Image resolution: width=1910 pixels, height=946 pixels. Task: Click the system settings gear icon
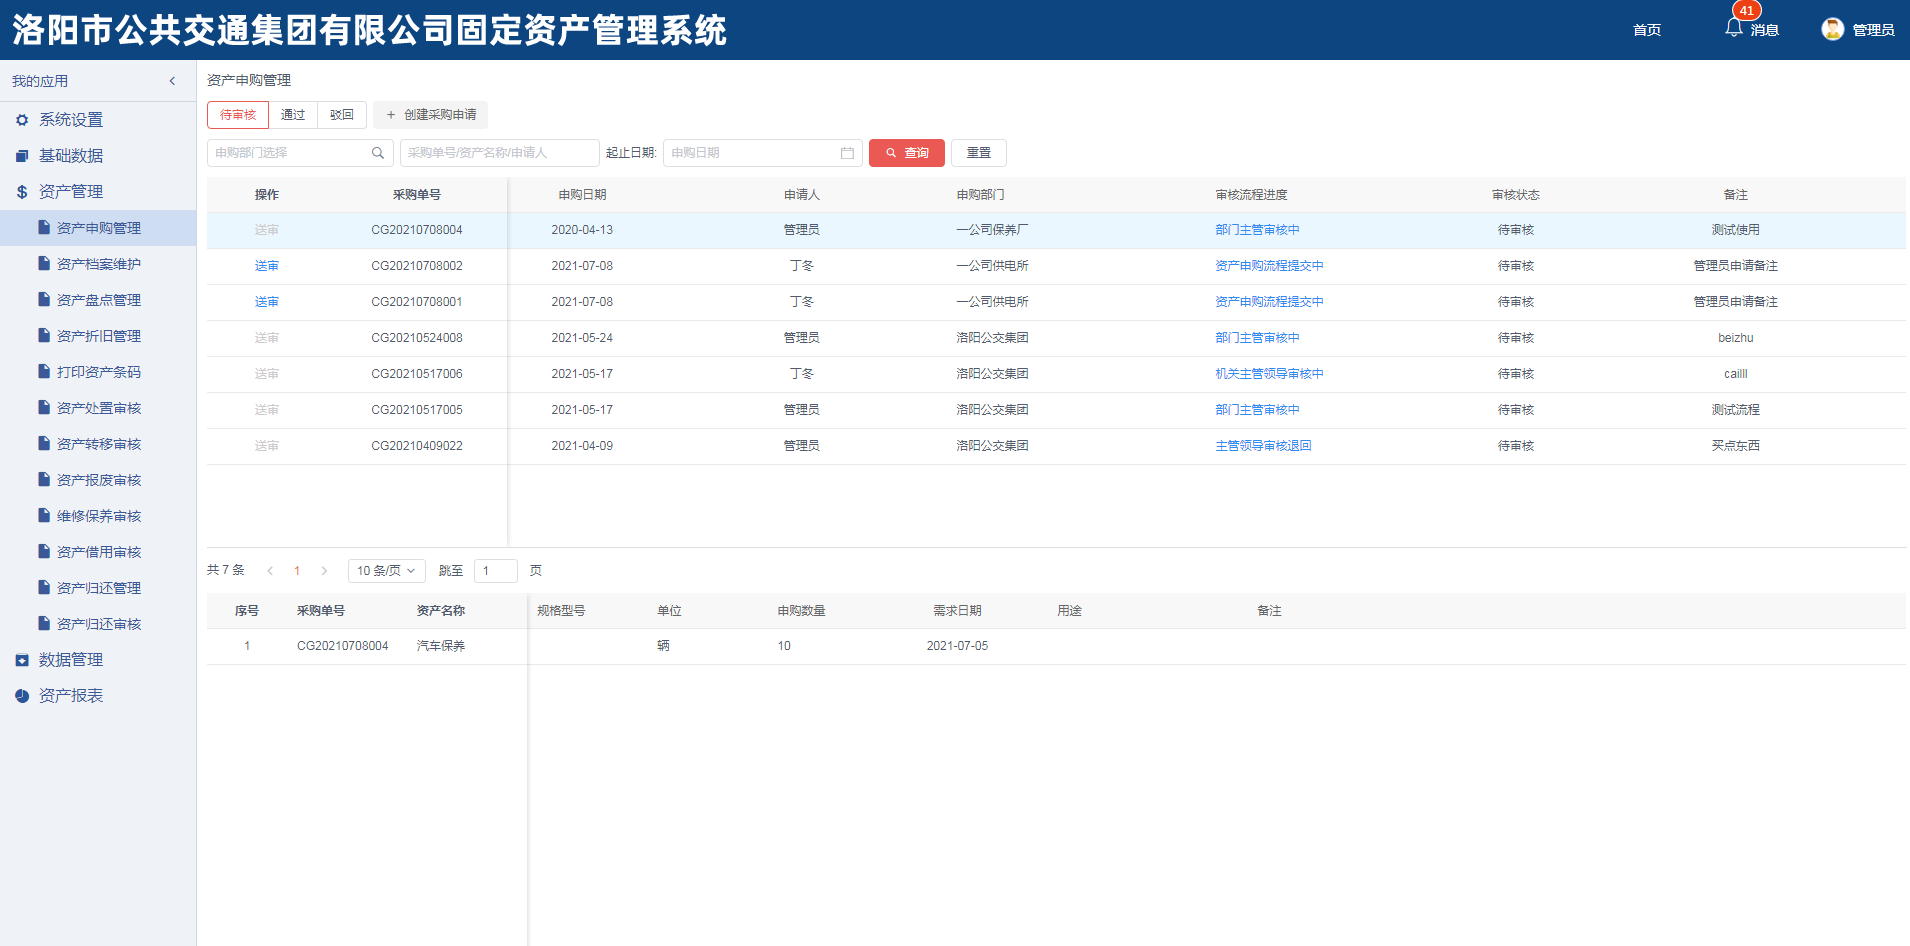pyautogui.click(x=22, y=120)
